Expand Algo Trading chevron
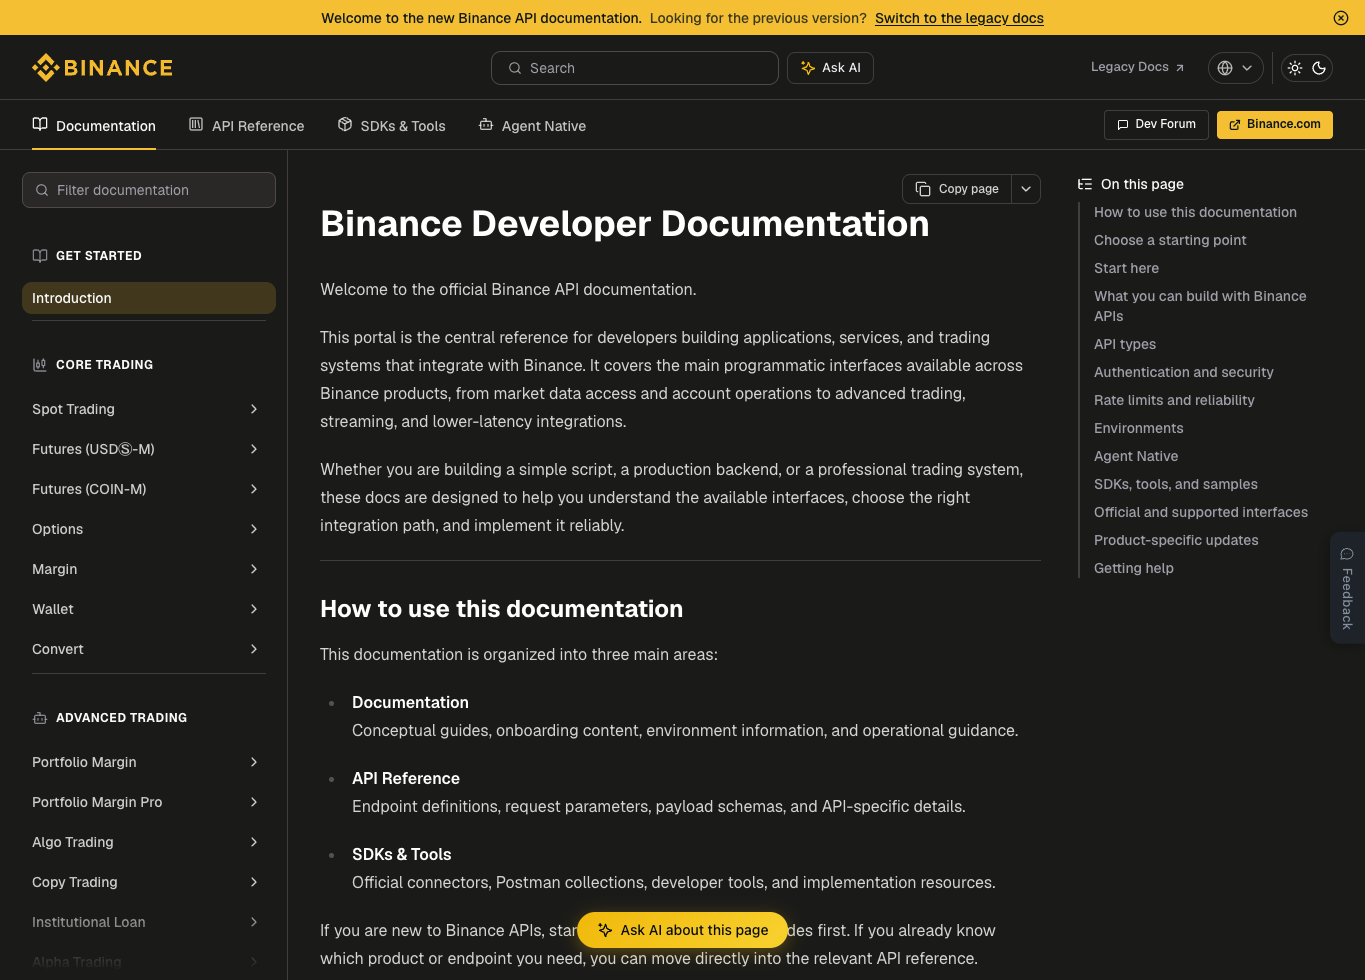1365x980 pixels. point(254,842)
